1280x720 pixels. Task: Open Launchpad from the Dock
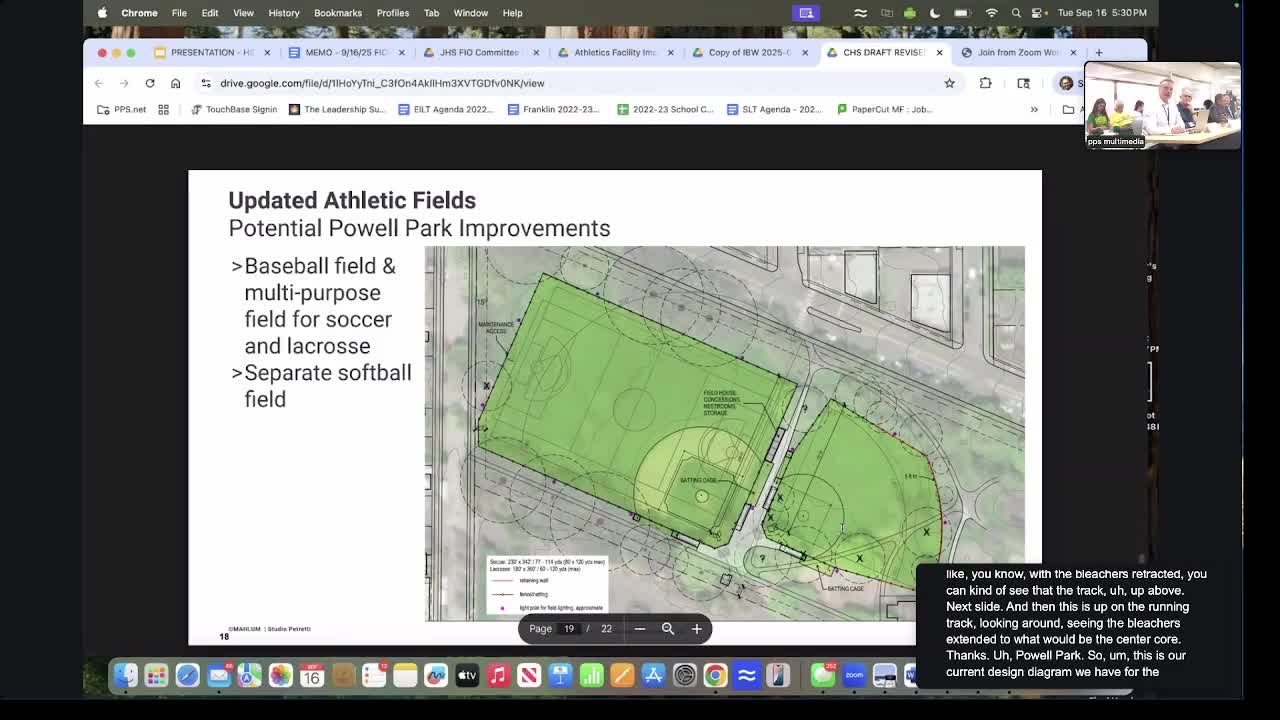[x=156, y=676]
